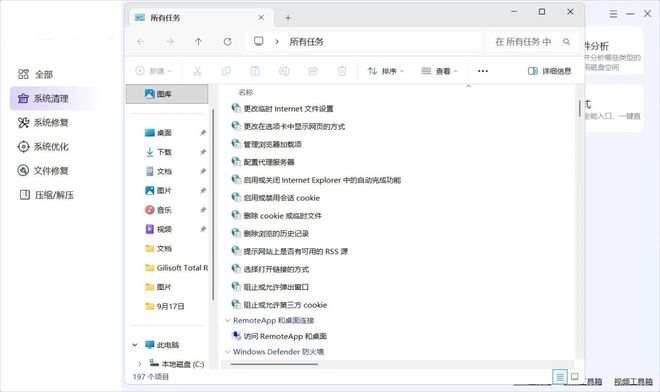Select 系统优化 in the left sidebar

43,147
